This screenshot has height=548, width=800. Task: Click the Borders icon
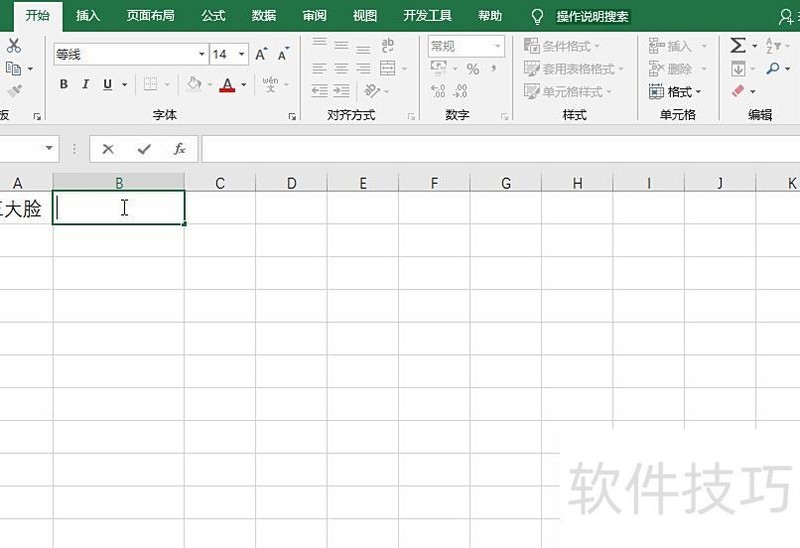tap(150, 84)
